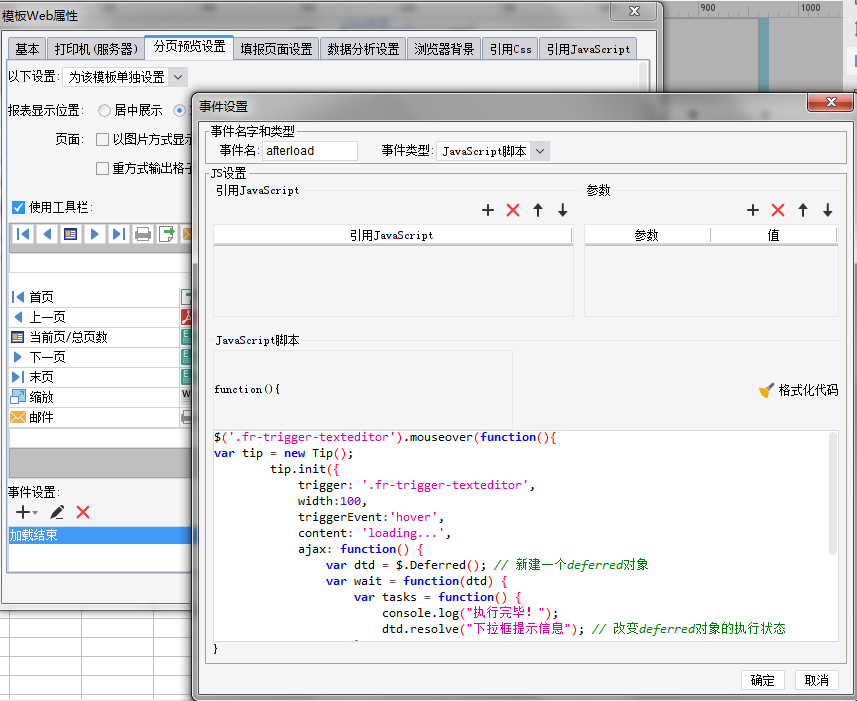Click print icon in toolbar preview
857x701 pixels.
tap(143, 234)
